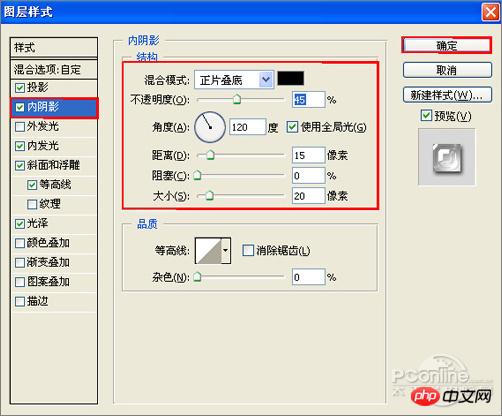Open the black shadow color swatch
The height and width of the screenshot is (416, 502).
[291, 79]
